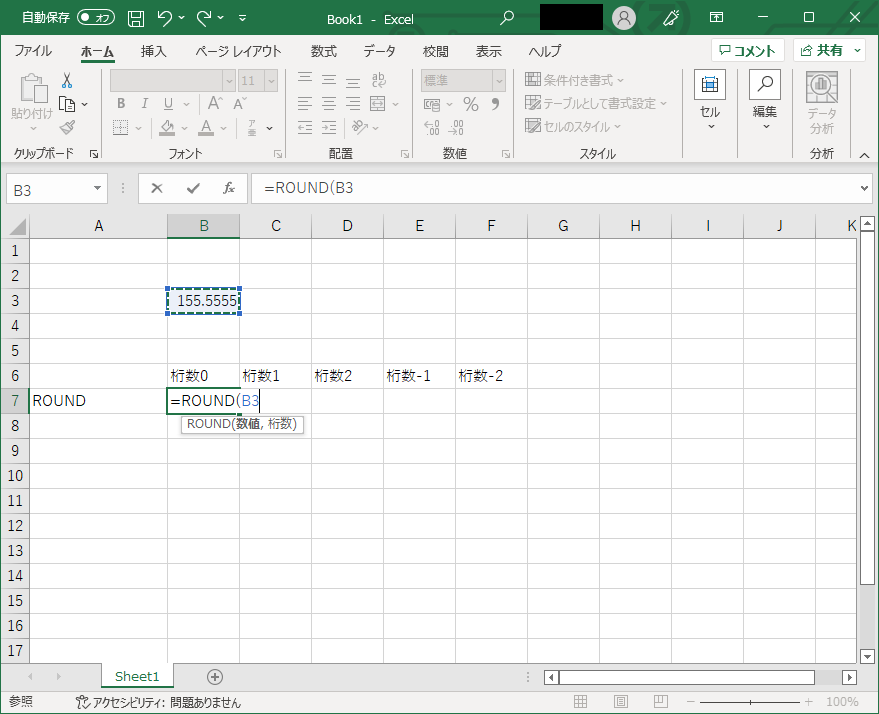879x714 pixels.
Task: Click the pen drawing mode icon
Action: click(670, 18)
